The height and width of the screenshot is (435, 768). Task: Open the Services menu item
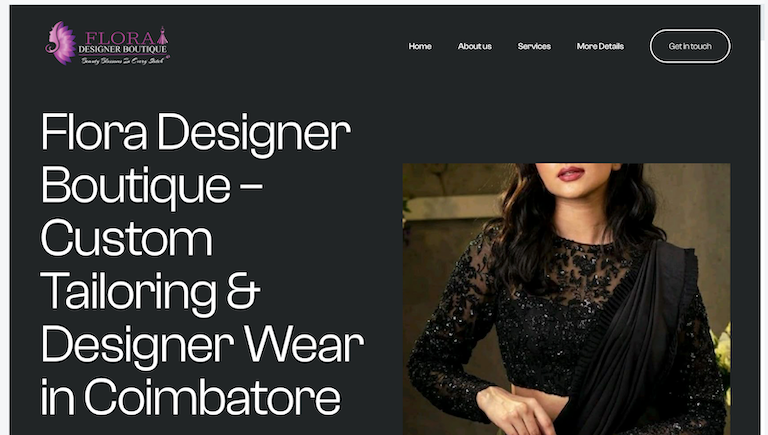pos(534,46)
